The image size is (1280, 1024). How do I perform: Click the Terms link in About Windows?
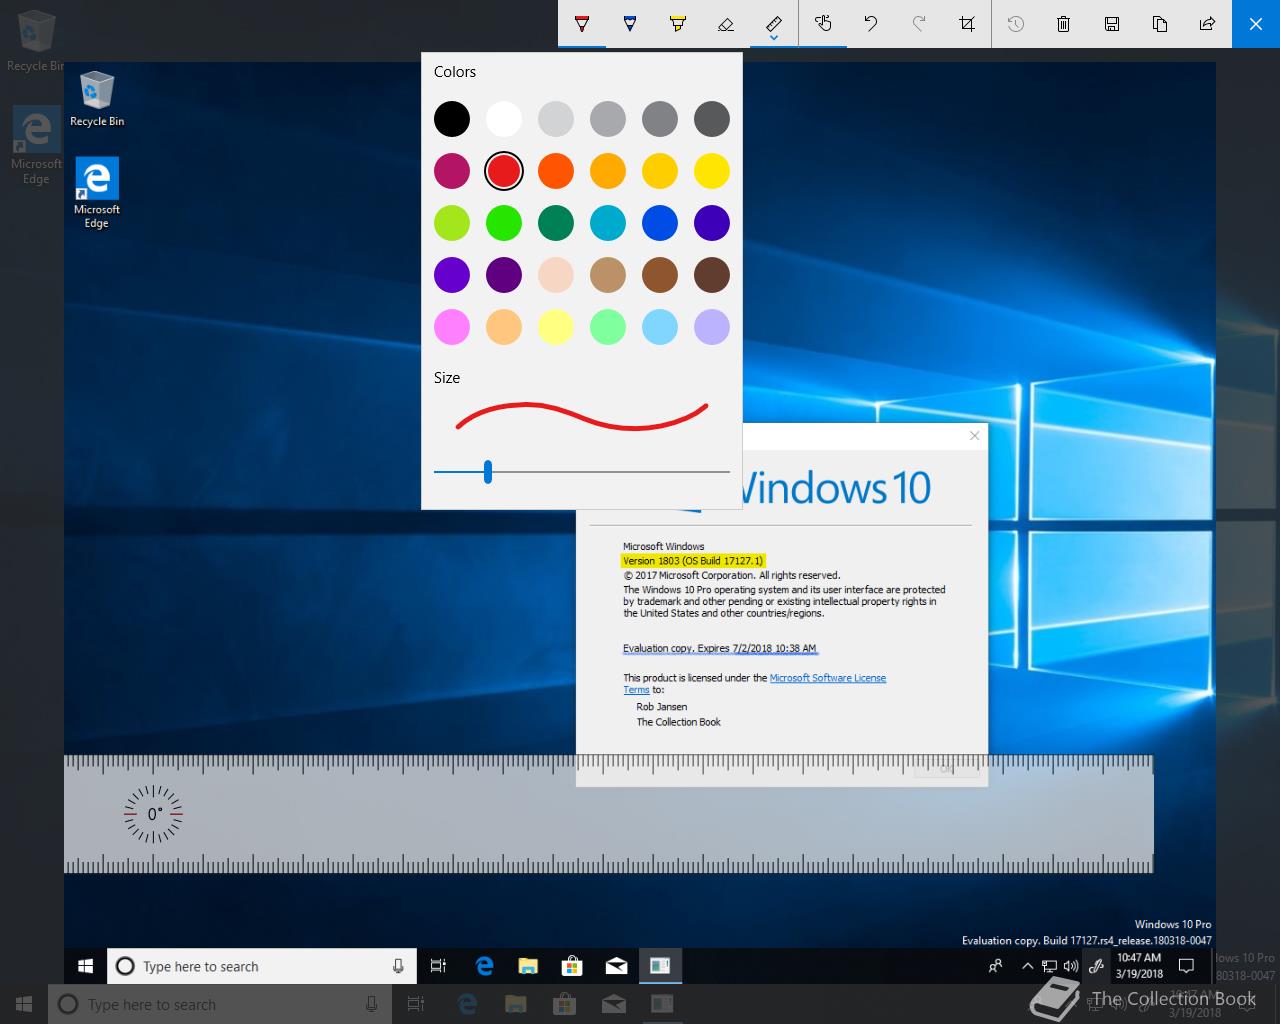[636, 690]
